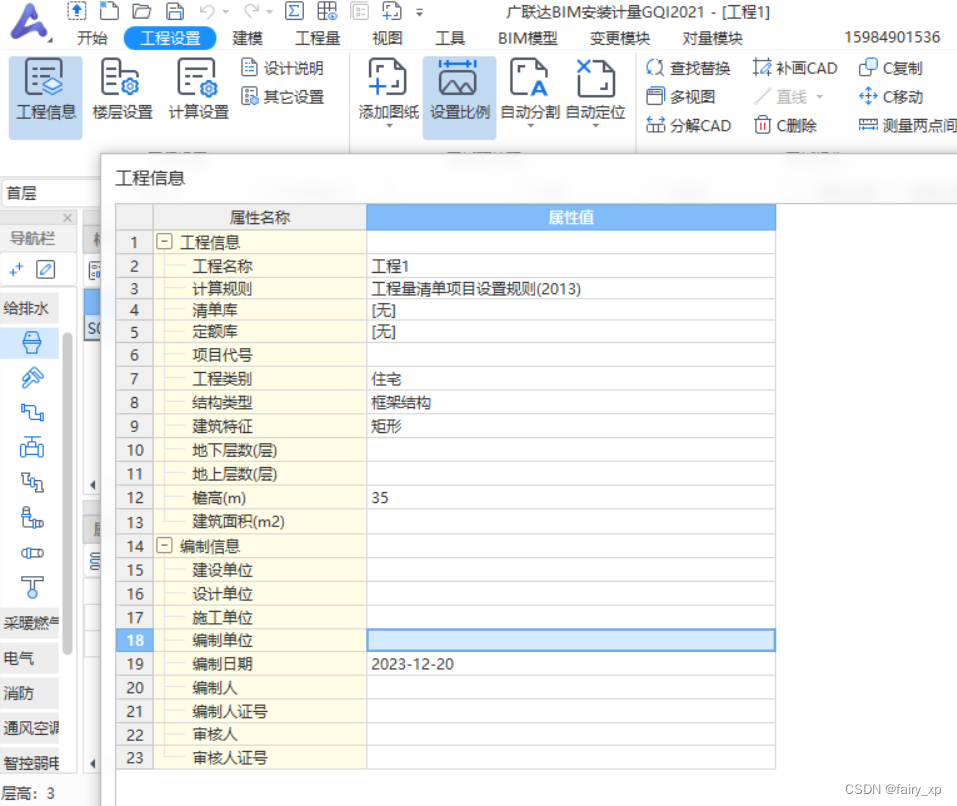The height and width of the screenshot is (806, 957).
Task: Switch to the 开始 tab
Action: pos(92,38)
